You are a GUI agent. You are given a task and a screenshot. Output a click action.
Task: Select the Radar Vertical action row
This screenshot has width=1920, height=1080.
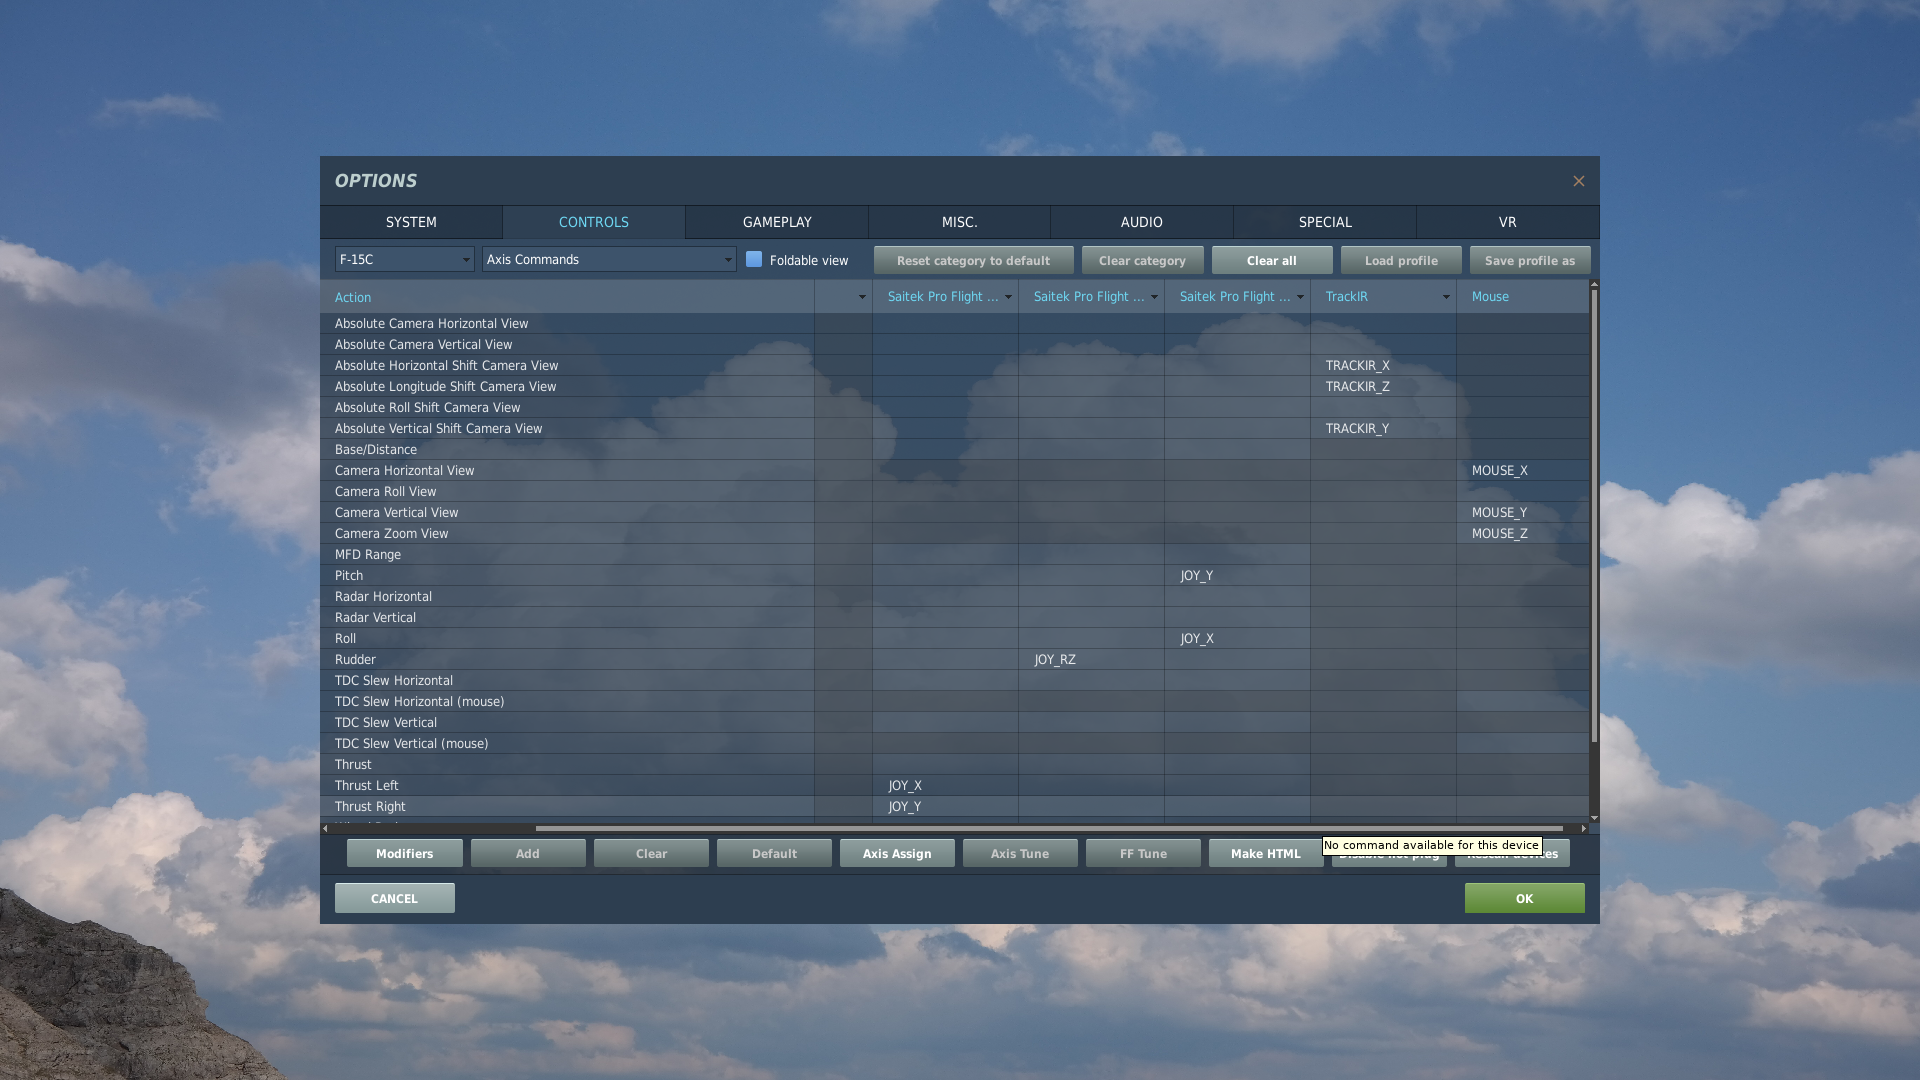pyautogui.click(x=567, y=618)
